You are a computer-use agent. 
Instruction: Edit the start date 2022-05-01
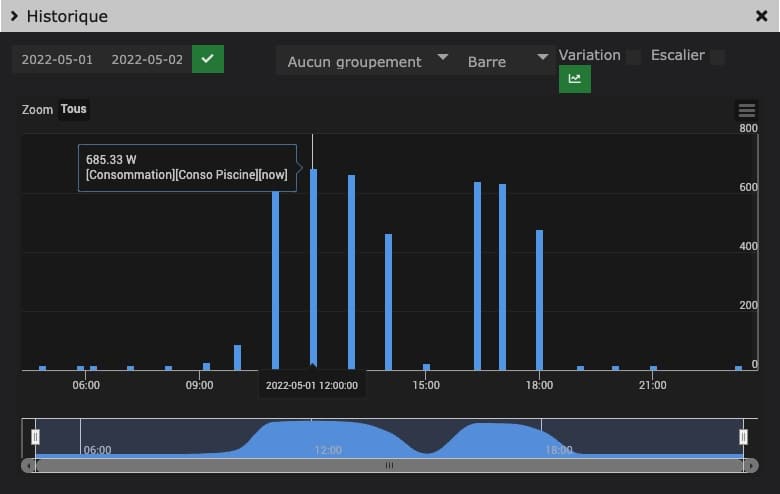tap(57, 60)
